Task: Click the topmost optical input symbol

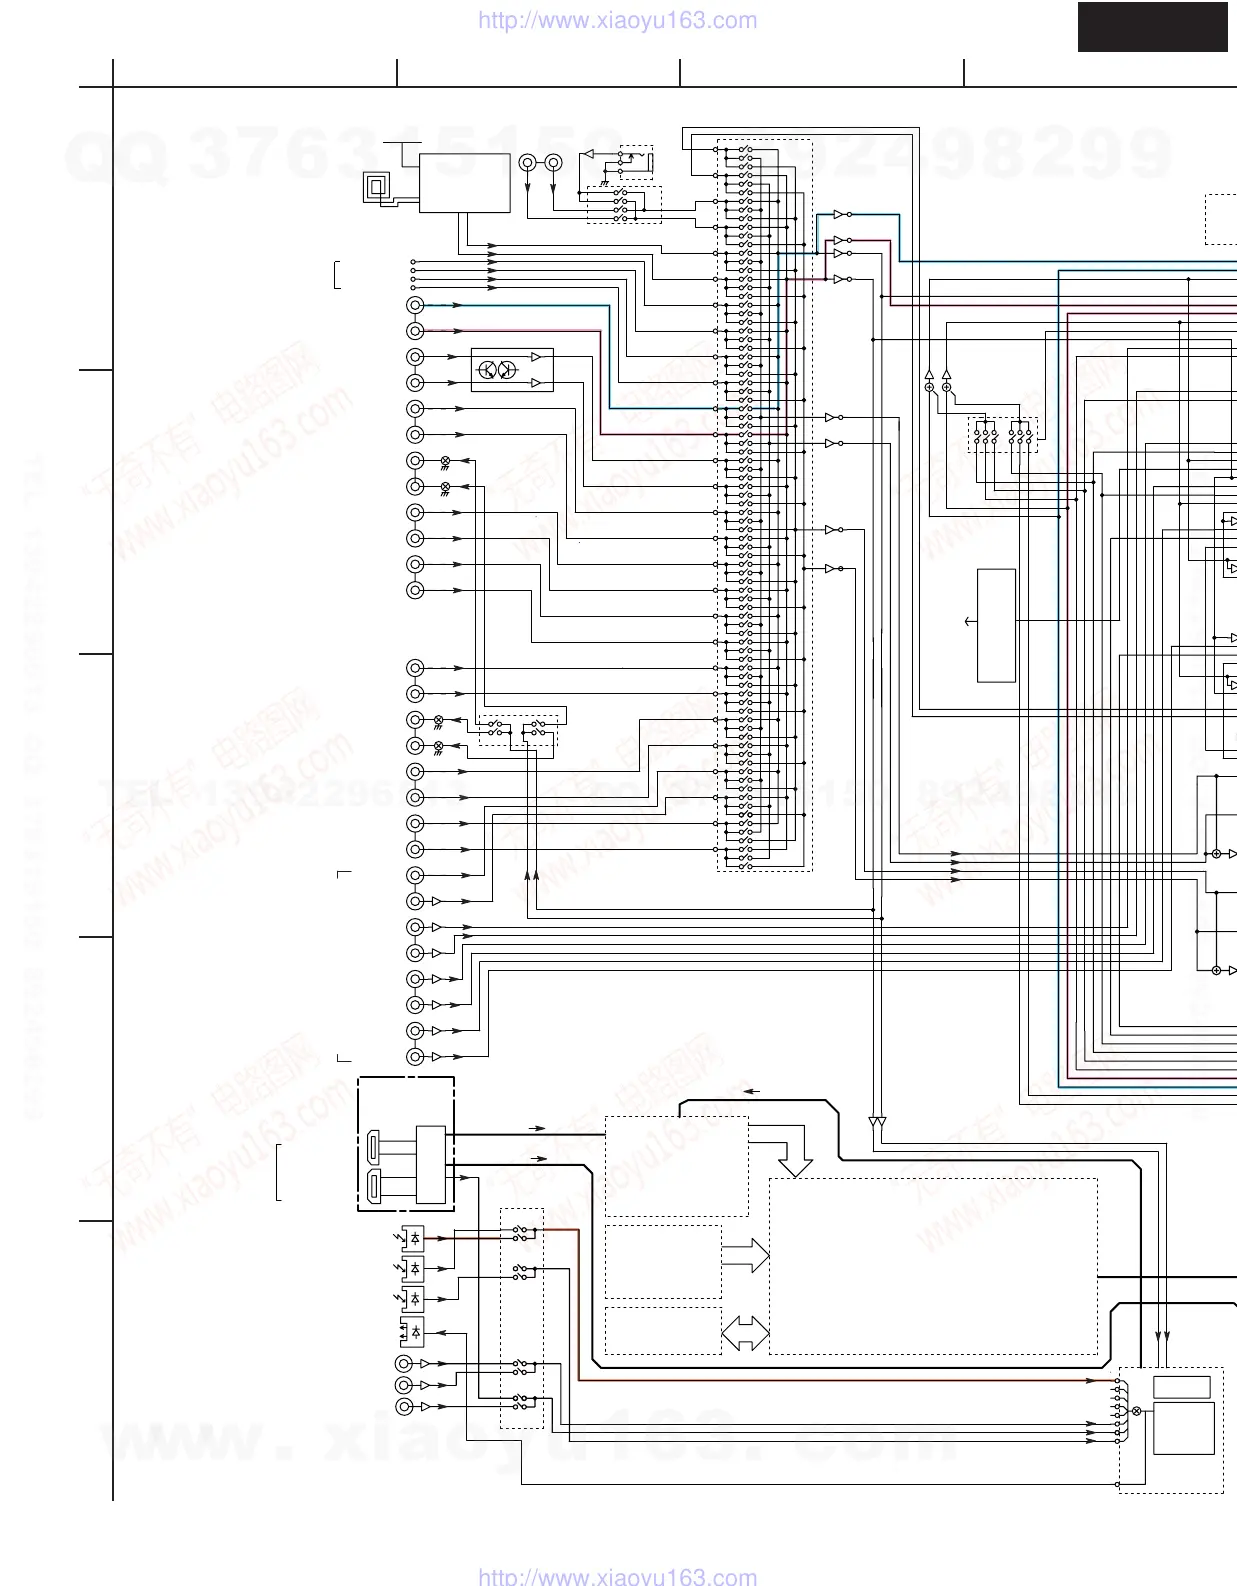Action: click(411, 1238)
